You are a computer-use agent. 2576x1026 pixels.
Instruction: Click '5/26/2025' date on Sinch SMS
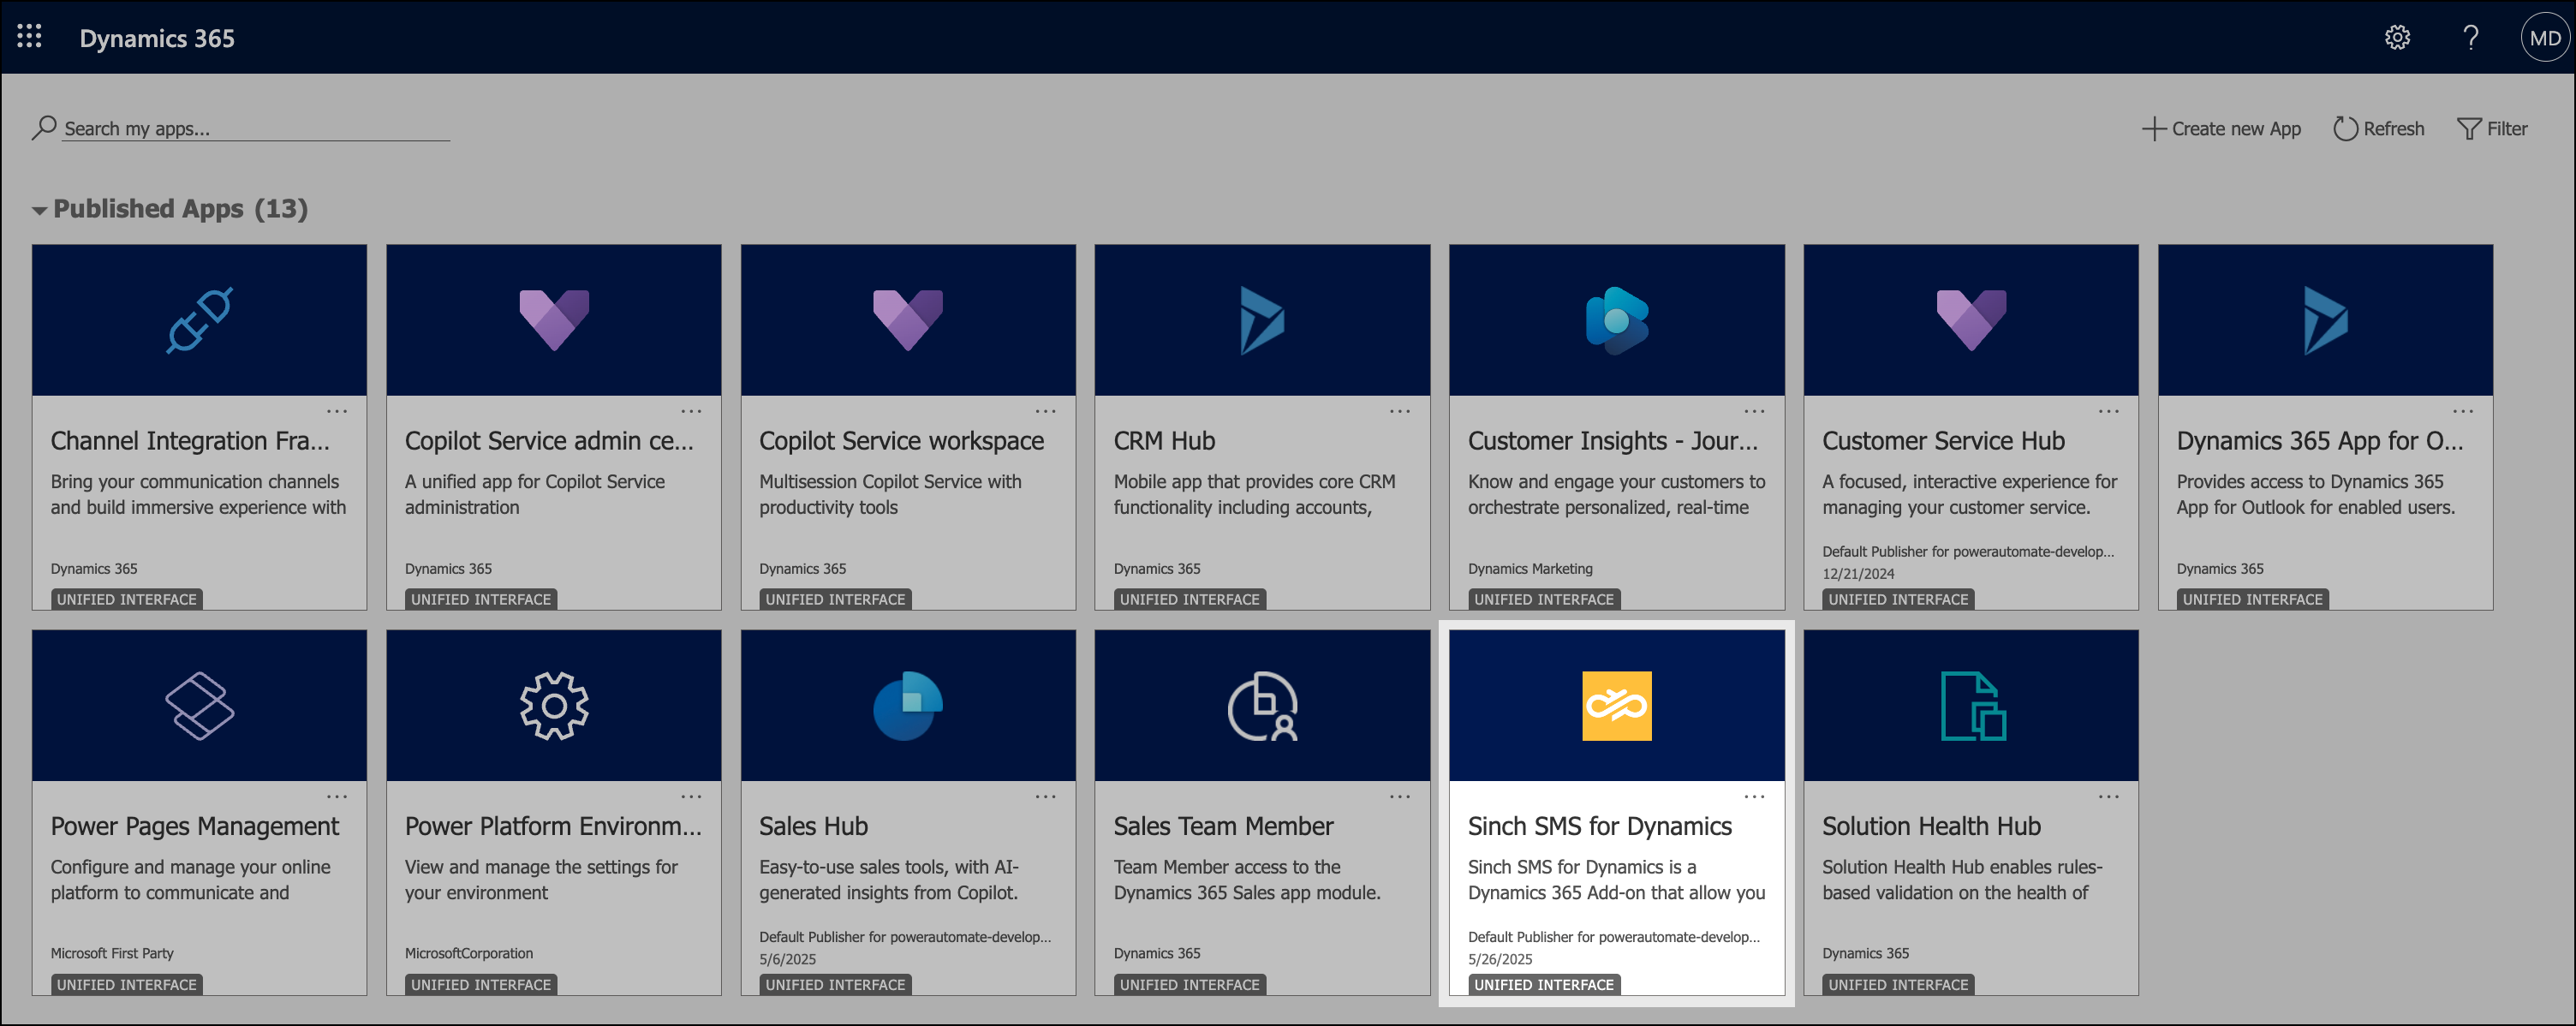(1500, 960)
